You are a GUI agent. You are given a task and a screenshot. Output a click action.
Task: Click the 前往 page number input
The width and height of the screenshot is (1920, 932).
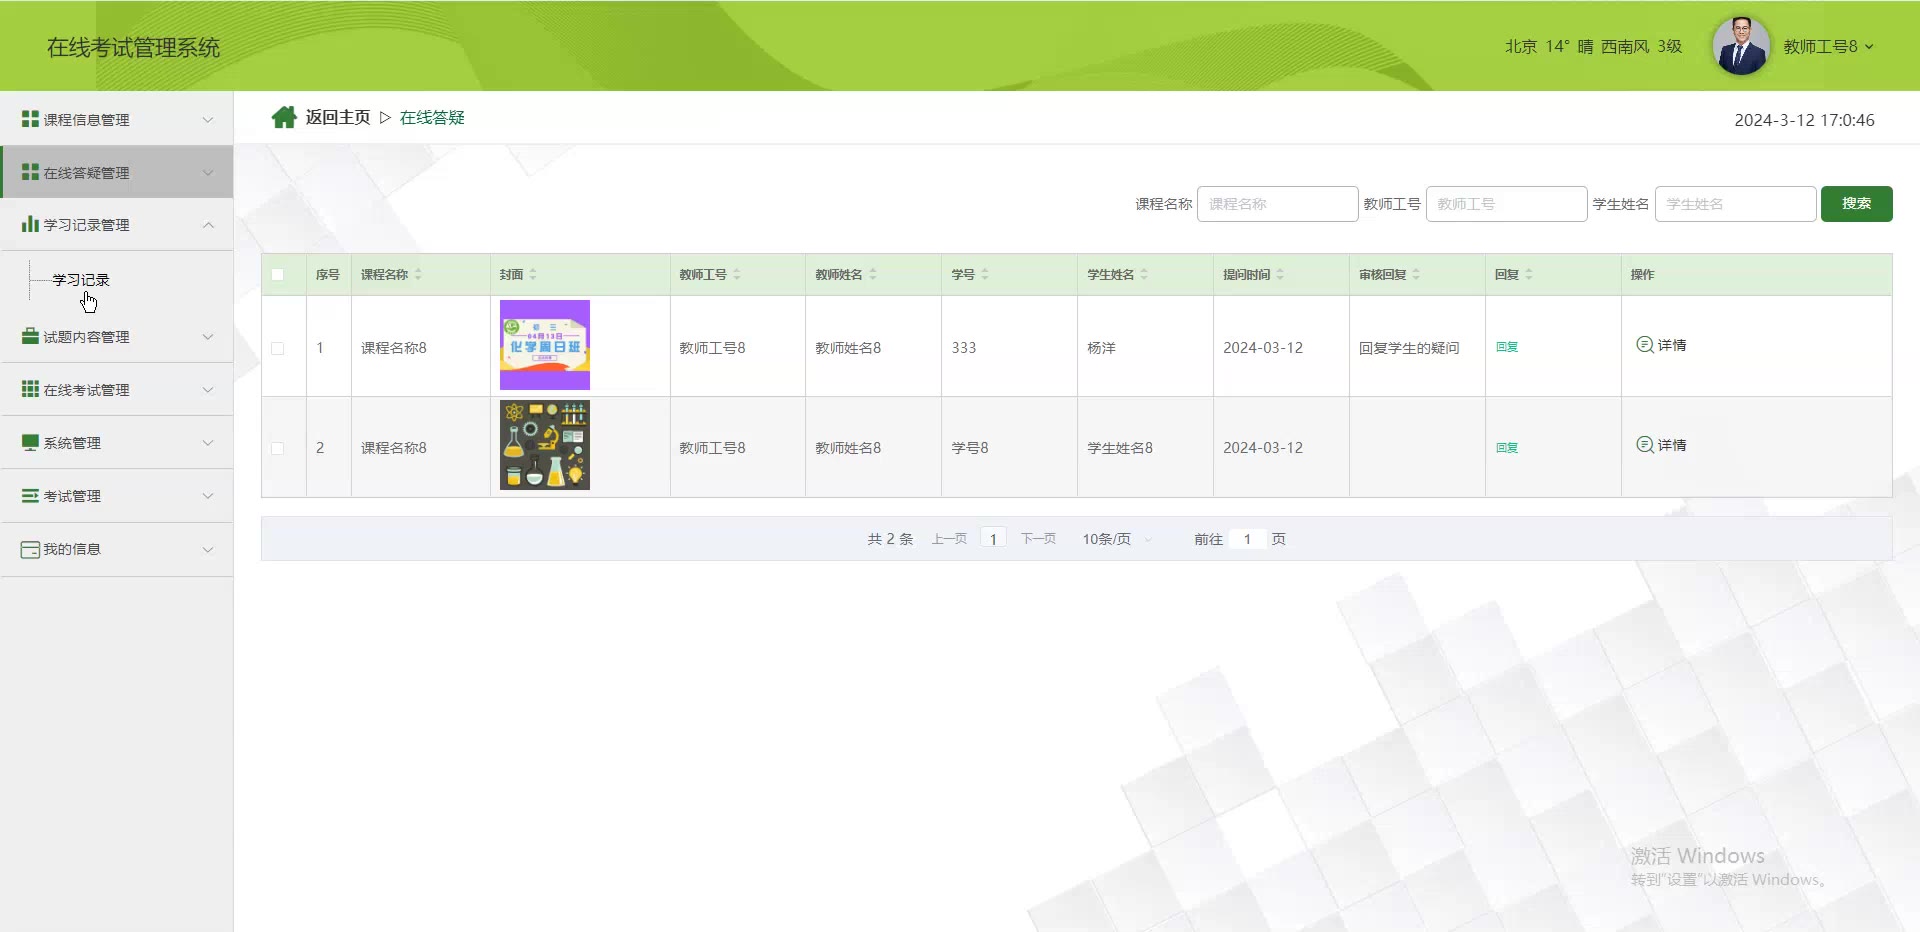pos(1247,539)
